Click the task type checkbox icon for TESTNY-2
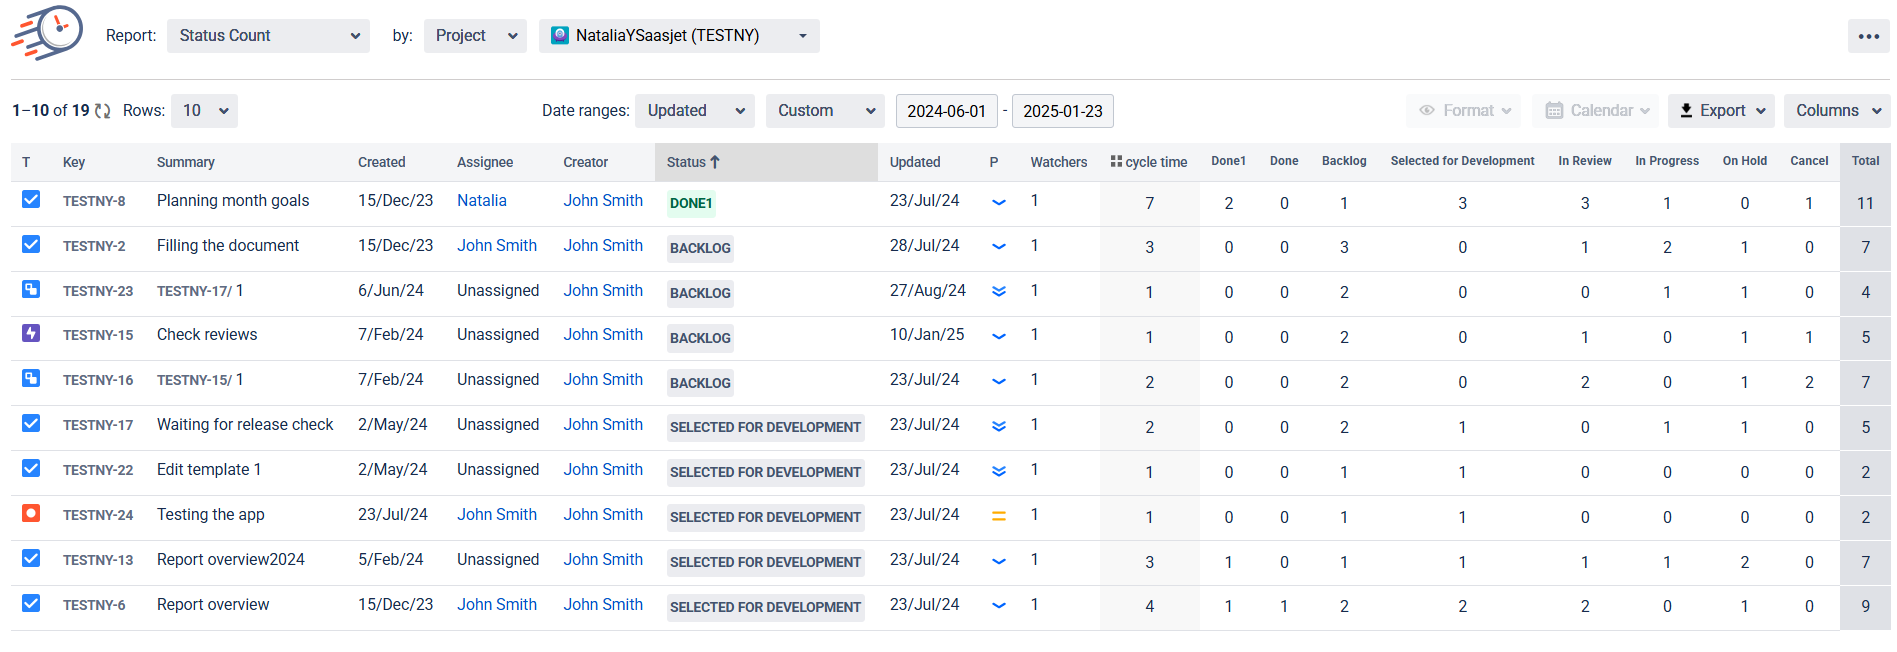The height and width of the screenshot is (652, 1897). [x=31, y=245]
